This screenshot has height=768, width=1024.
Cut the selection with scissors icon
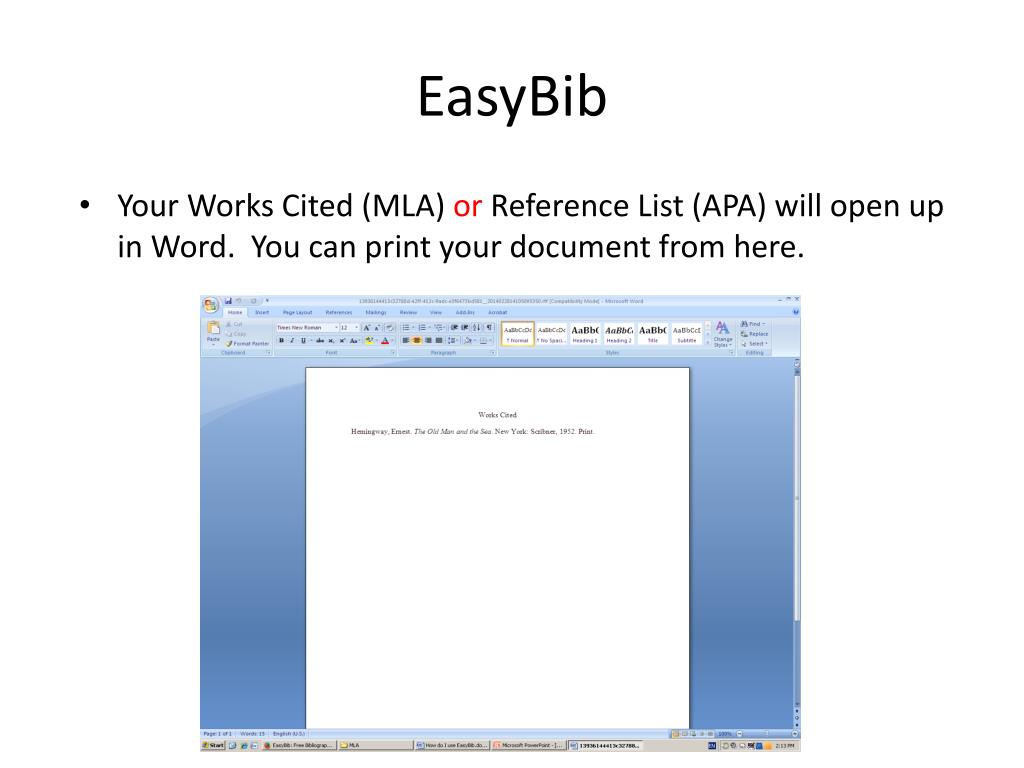click(234, 324)
